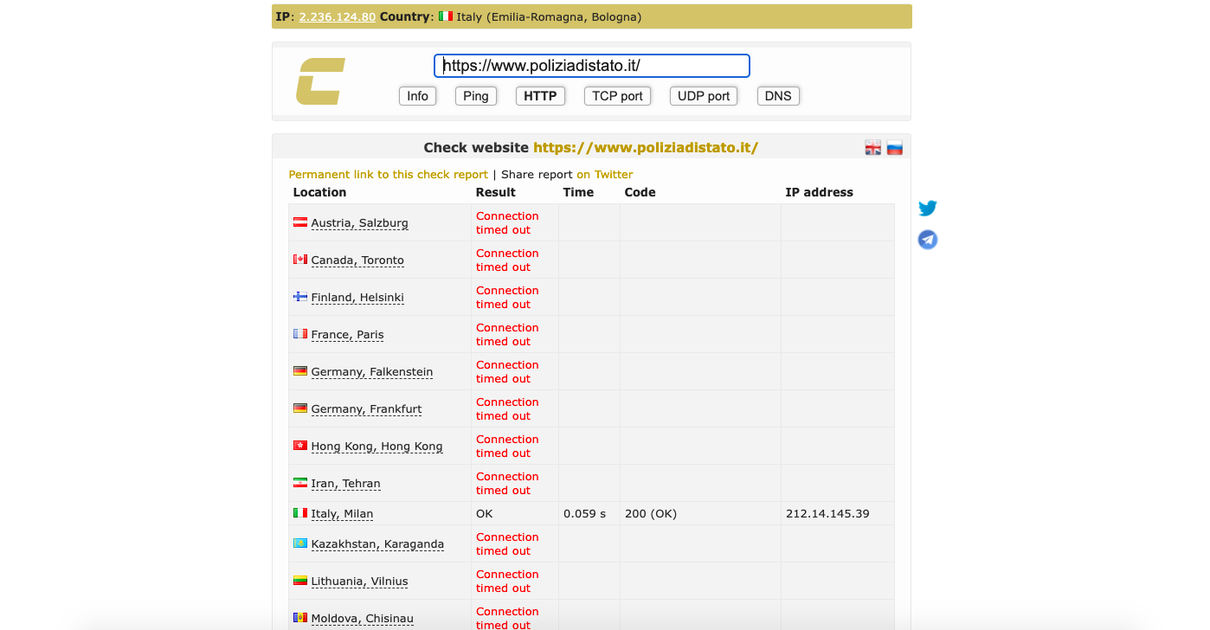Click the on Twitter share link

[x=604, y=174]
